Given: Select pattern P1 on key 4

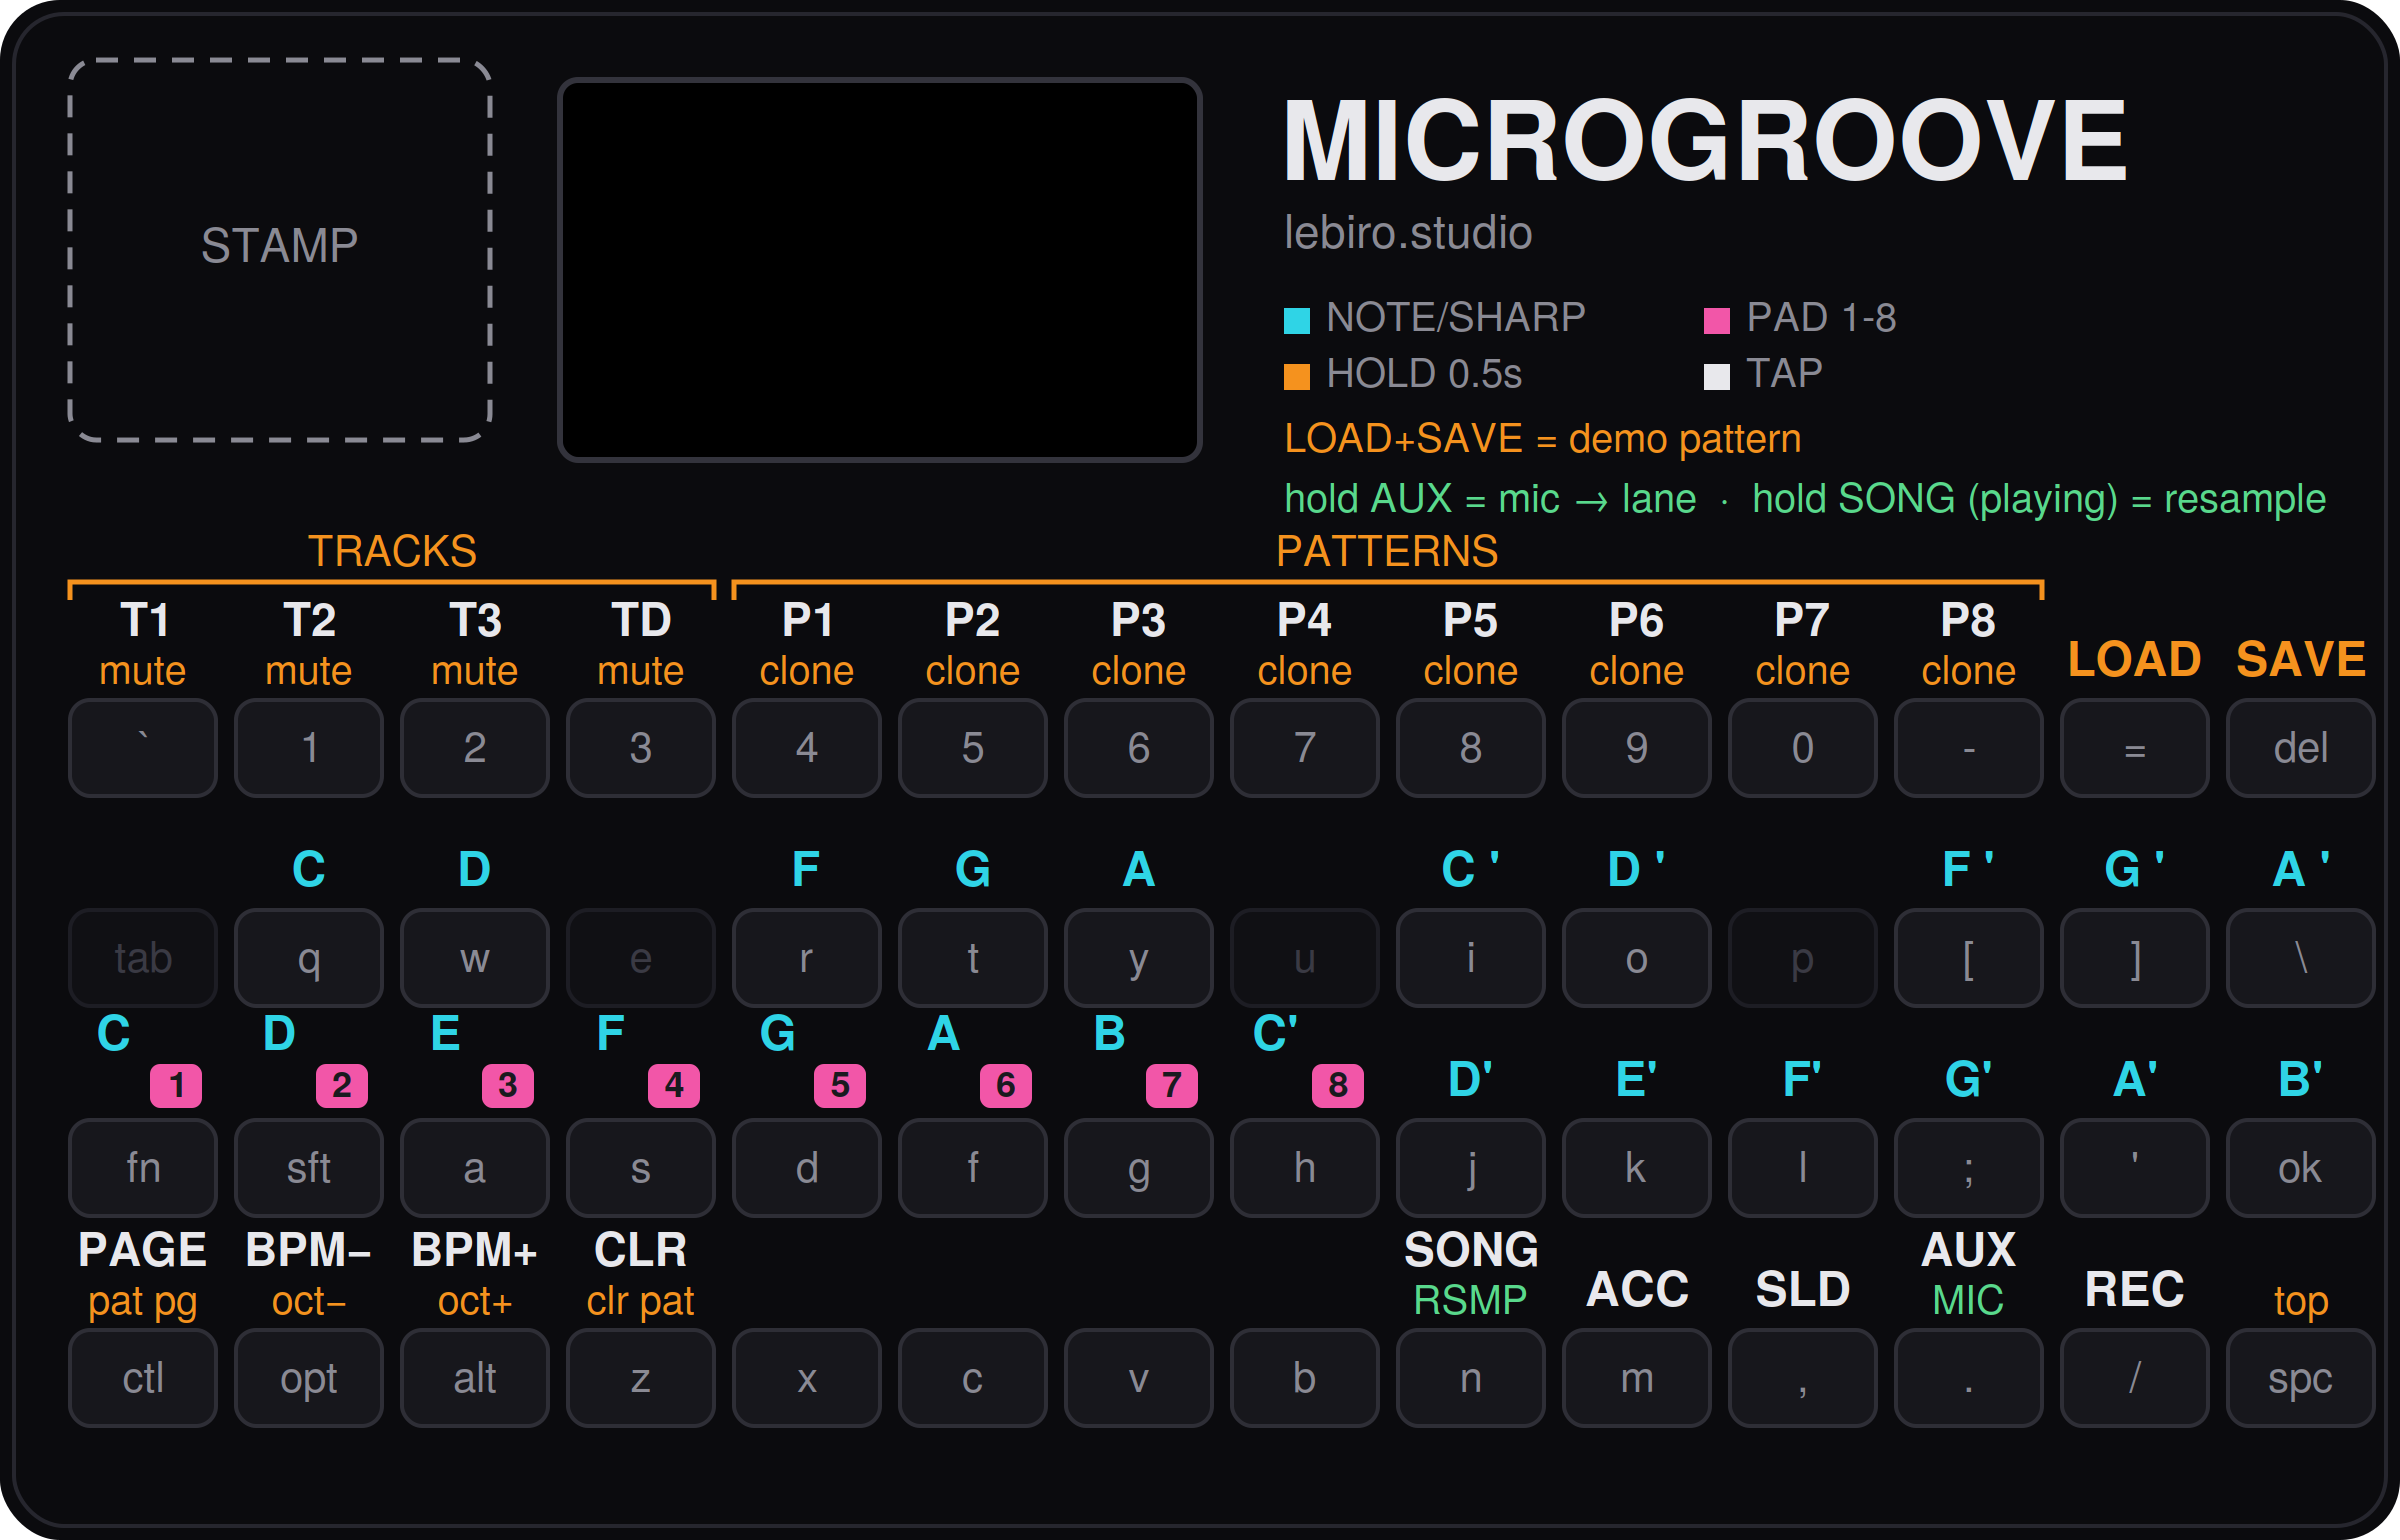Looking at the screenshot, I should click(x=807, y=748).
